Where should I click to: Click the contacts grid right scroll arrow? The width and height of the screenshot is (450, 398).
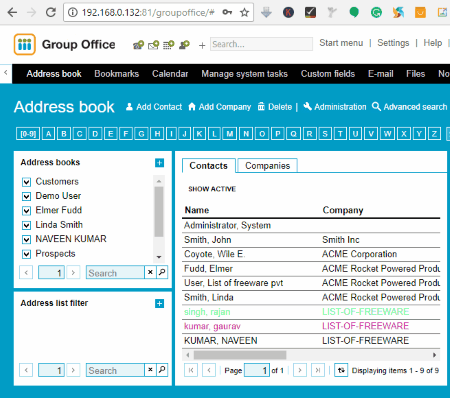(x=434, y=355)
